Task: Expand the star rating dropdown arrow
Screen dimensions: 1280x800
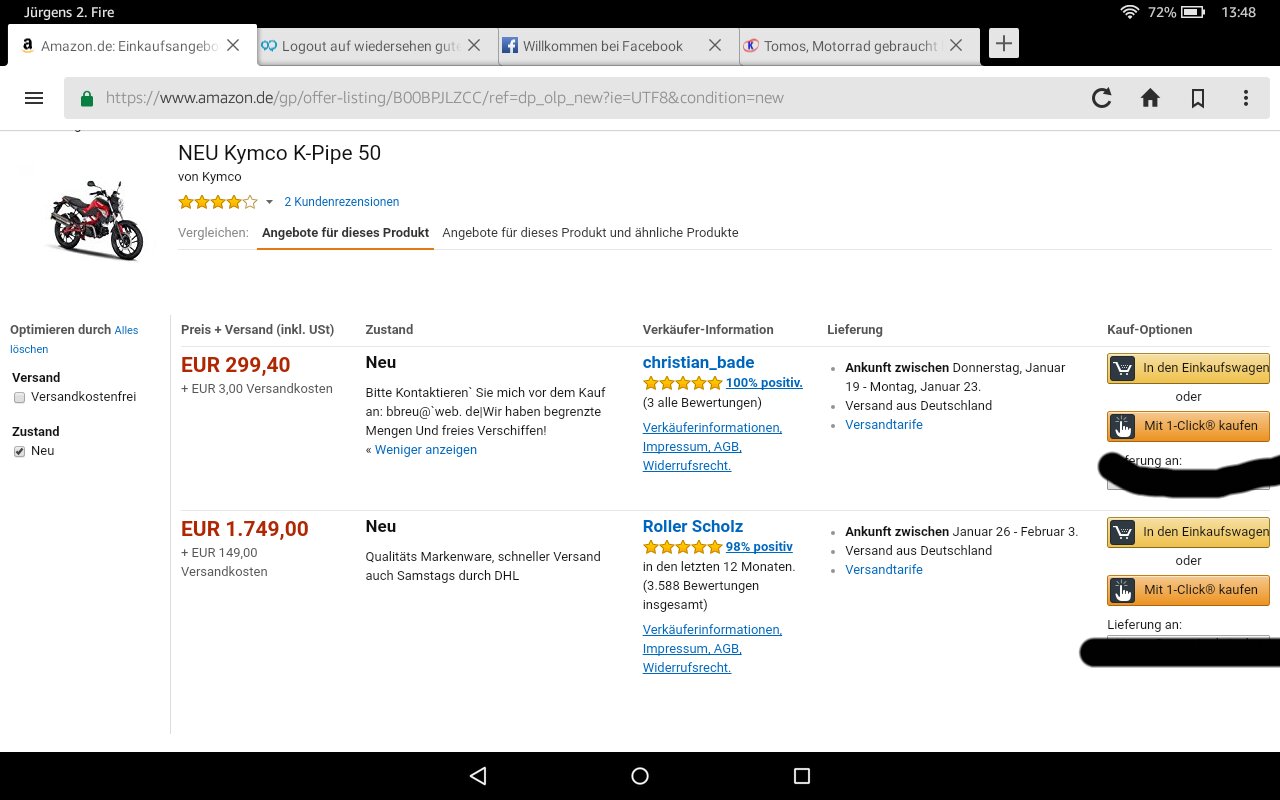Action: click(x=269, y=202)
